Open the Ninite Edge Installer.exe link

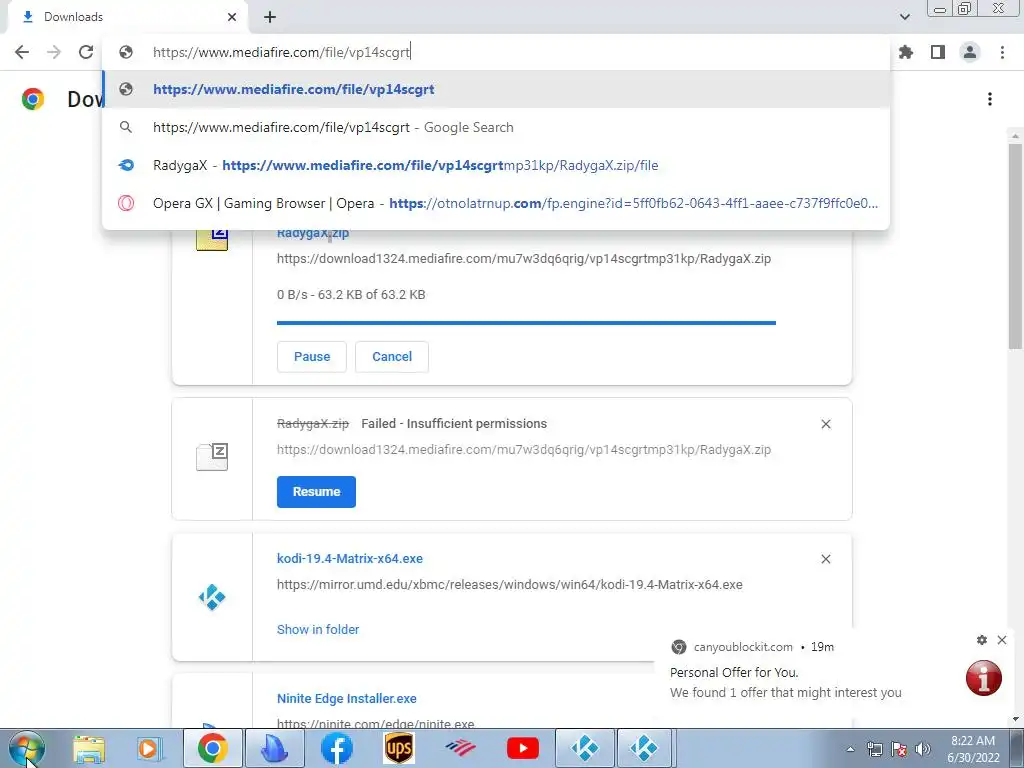click(347, 699)
